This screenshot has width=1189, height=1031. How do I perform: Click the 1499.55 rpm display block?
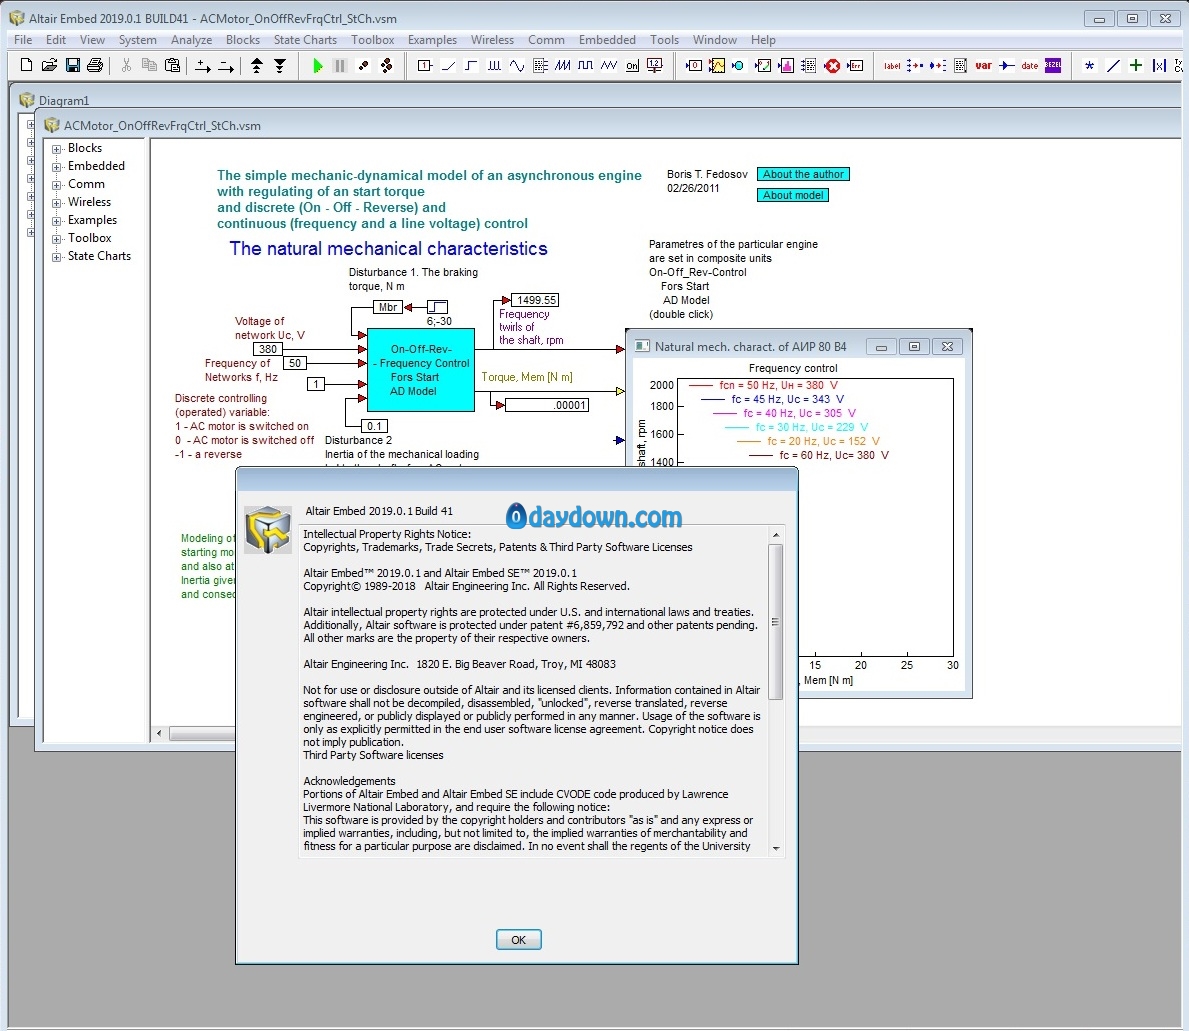535,300
